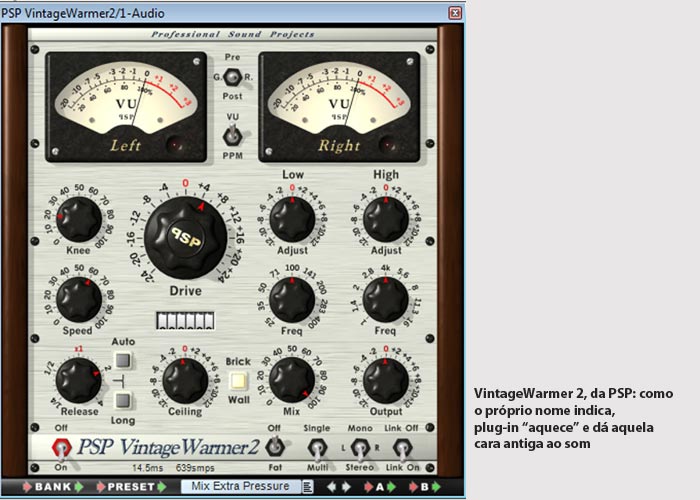700x500 pixels.
Task: Click the red arrow left of A
Action: tap(368, 487)
